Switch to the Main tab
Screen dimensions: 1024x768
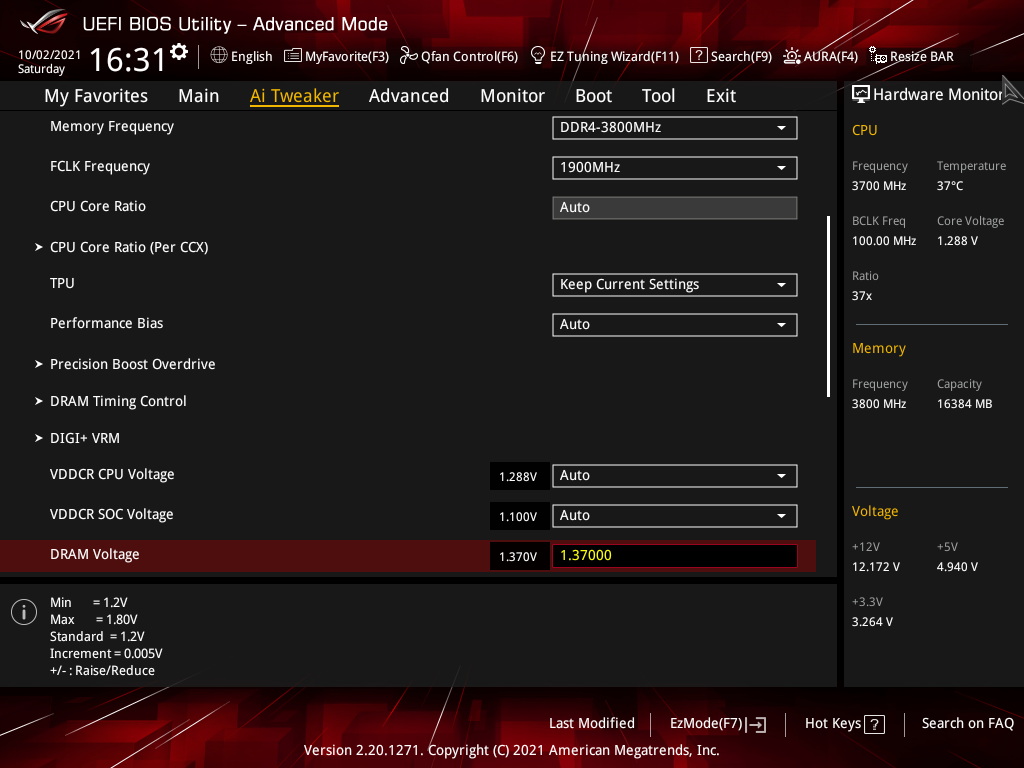click(199, 96)
